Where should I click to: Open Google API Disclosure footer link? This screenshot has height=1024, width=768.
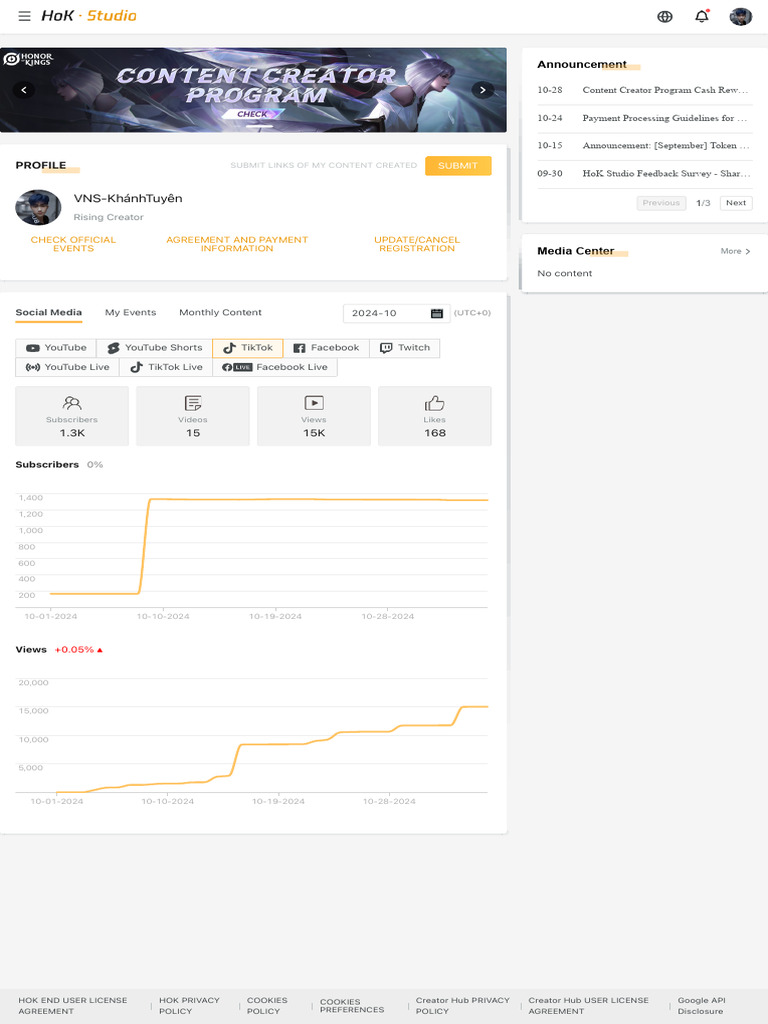701,1006
